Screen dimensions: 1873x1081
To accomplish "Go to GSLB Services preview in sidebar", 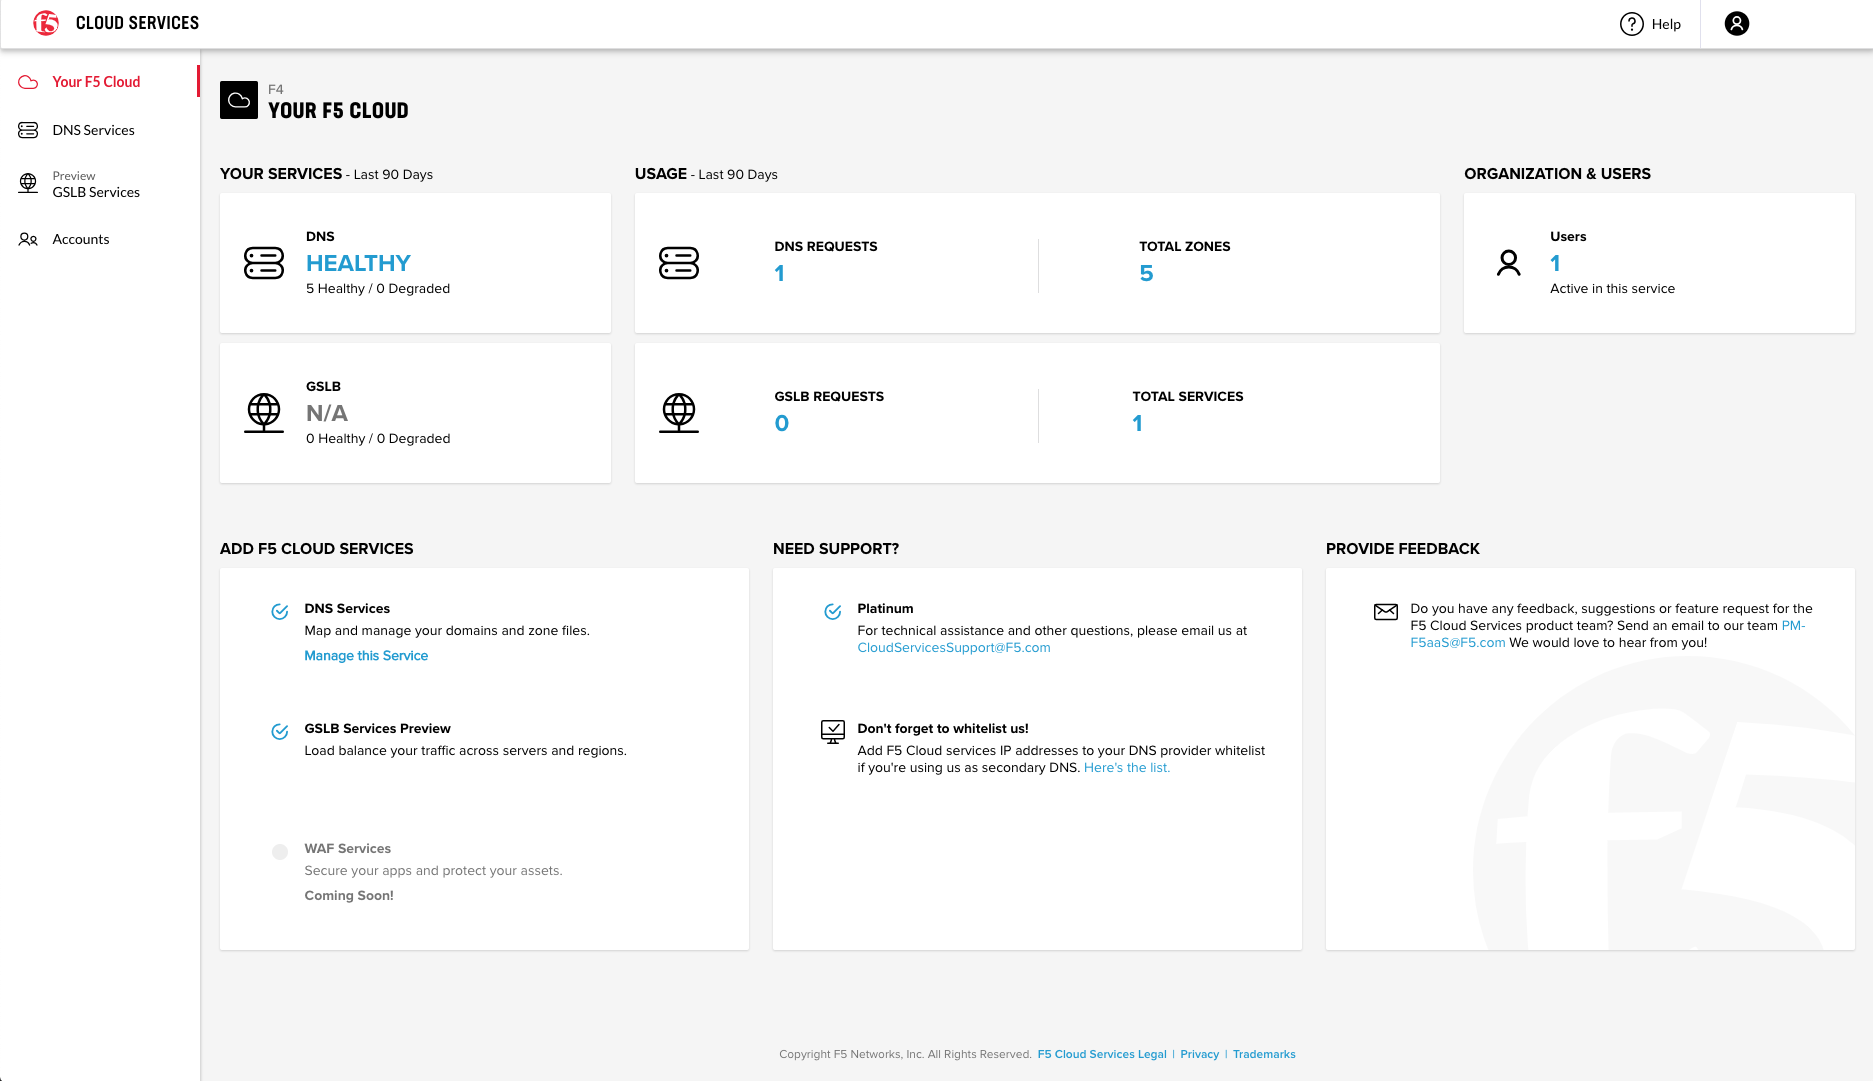I will coord(96,192).
